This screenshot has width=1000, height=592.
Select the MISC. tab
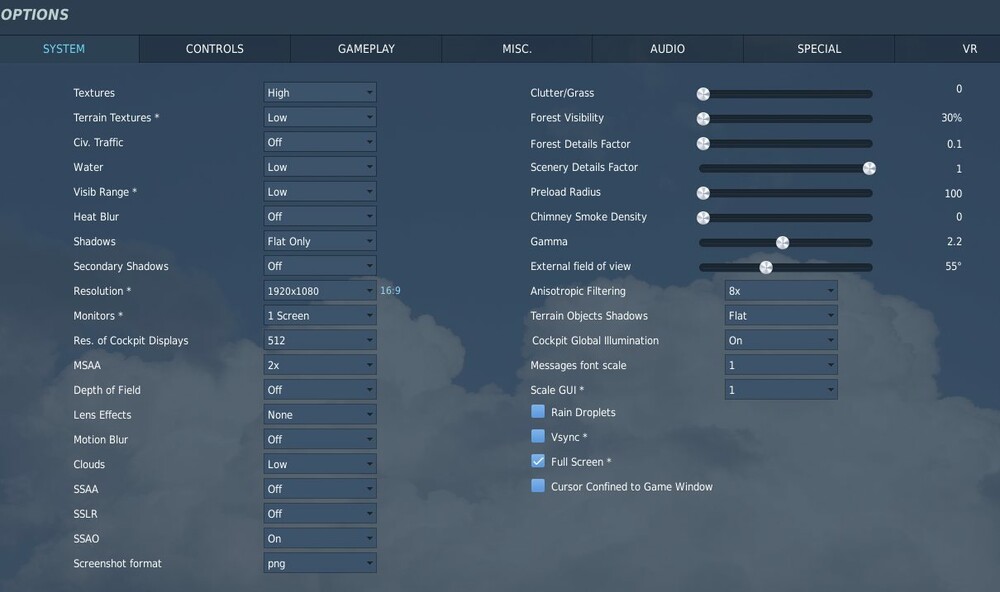(517, 49)
